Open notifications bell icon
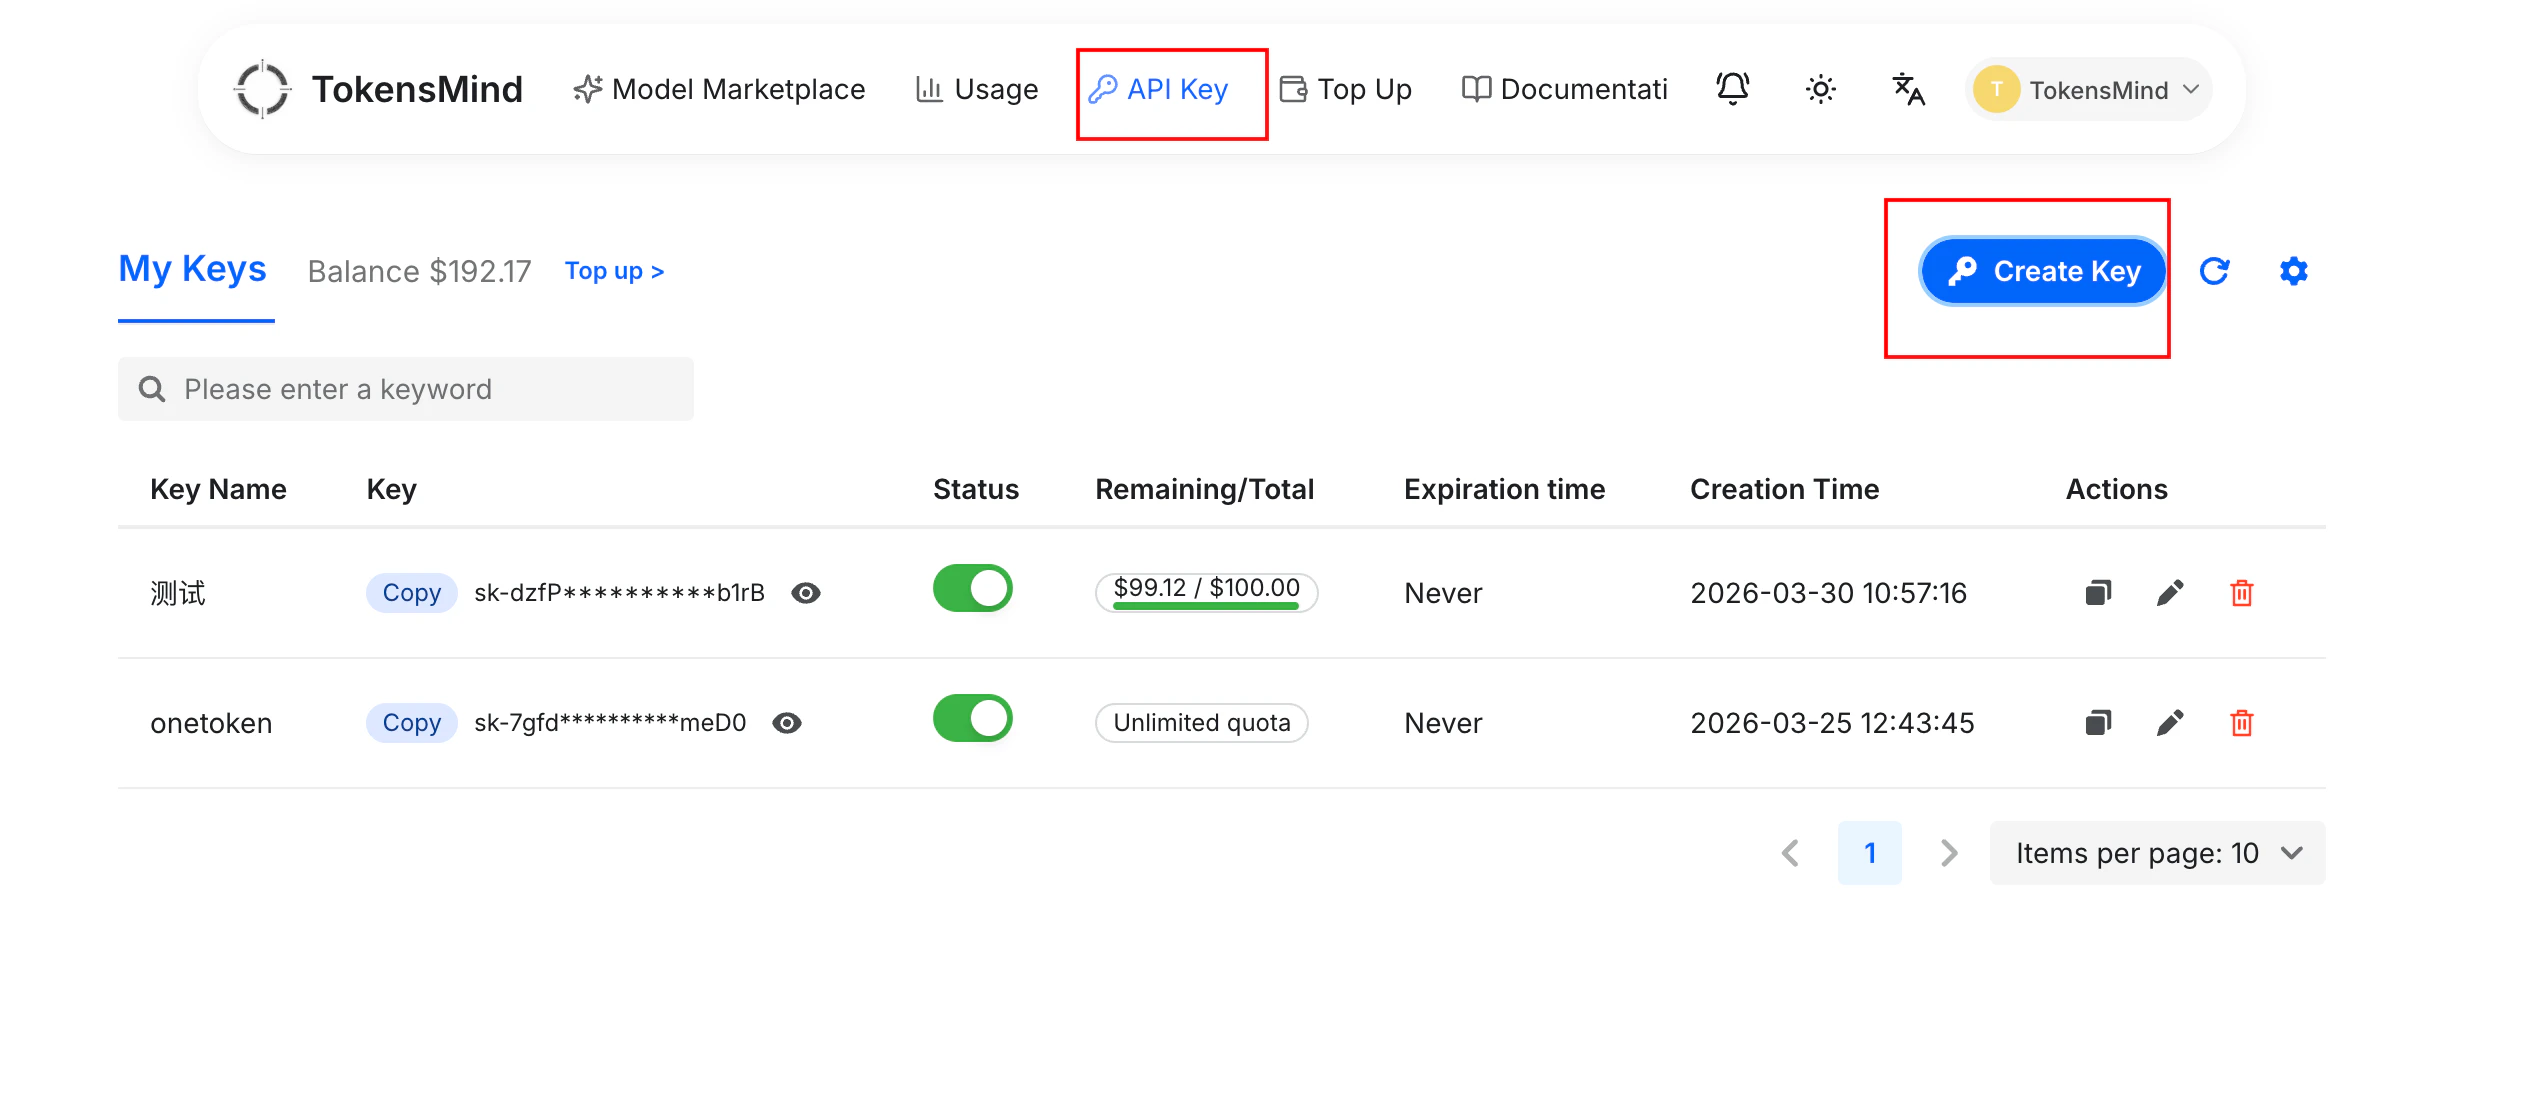 point(1733,89)
